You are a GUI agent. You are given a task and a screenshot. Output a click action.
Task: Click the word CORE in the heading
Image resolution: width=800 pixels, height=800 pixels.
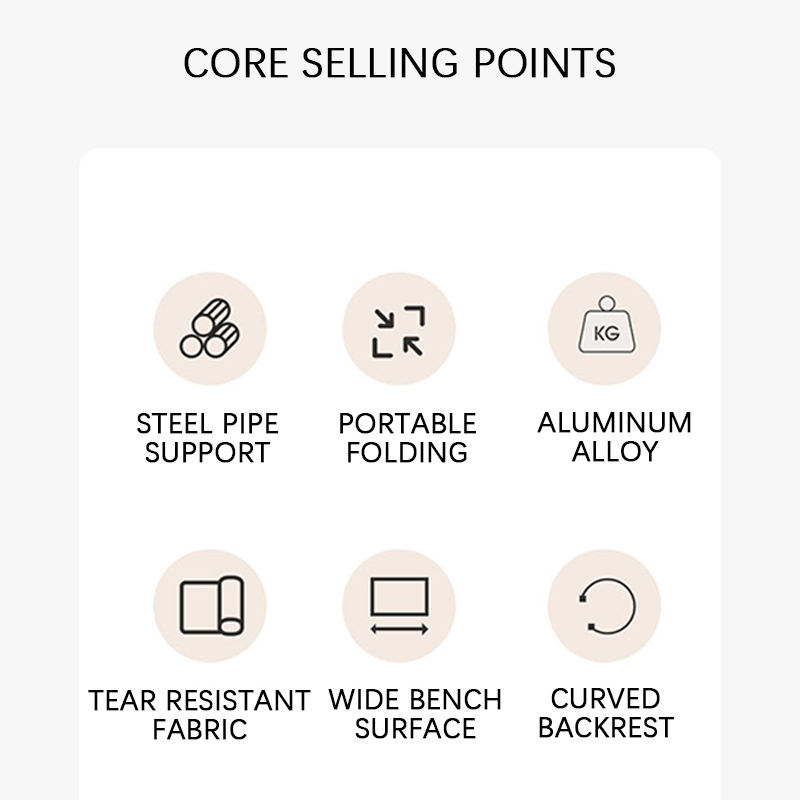coord(235,63)
